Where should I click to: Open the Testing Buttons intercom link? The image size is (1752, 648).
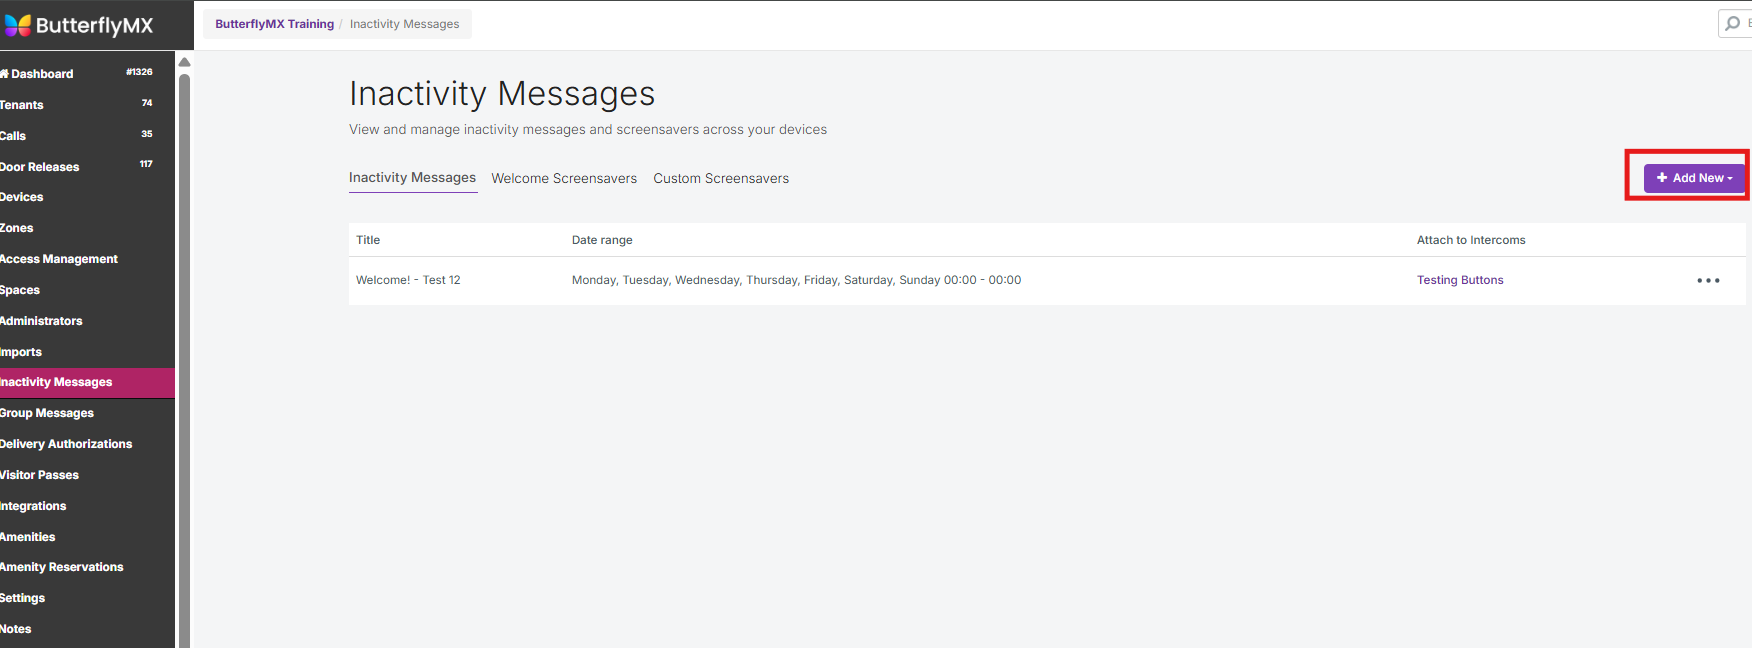point(1459,281)
